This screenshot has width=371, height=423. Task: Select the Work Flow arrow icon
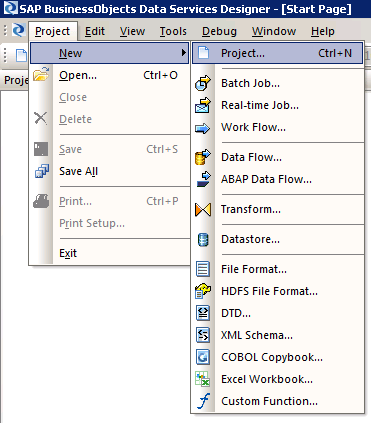(203, 128)
